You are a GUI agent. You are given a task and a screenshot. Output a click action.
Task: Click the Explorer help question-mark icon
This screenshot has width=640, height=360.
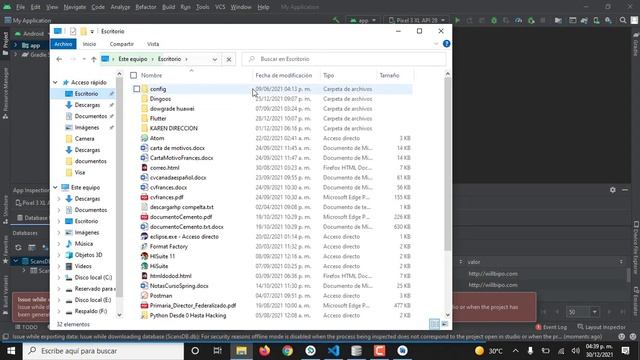447,44
